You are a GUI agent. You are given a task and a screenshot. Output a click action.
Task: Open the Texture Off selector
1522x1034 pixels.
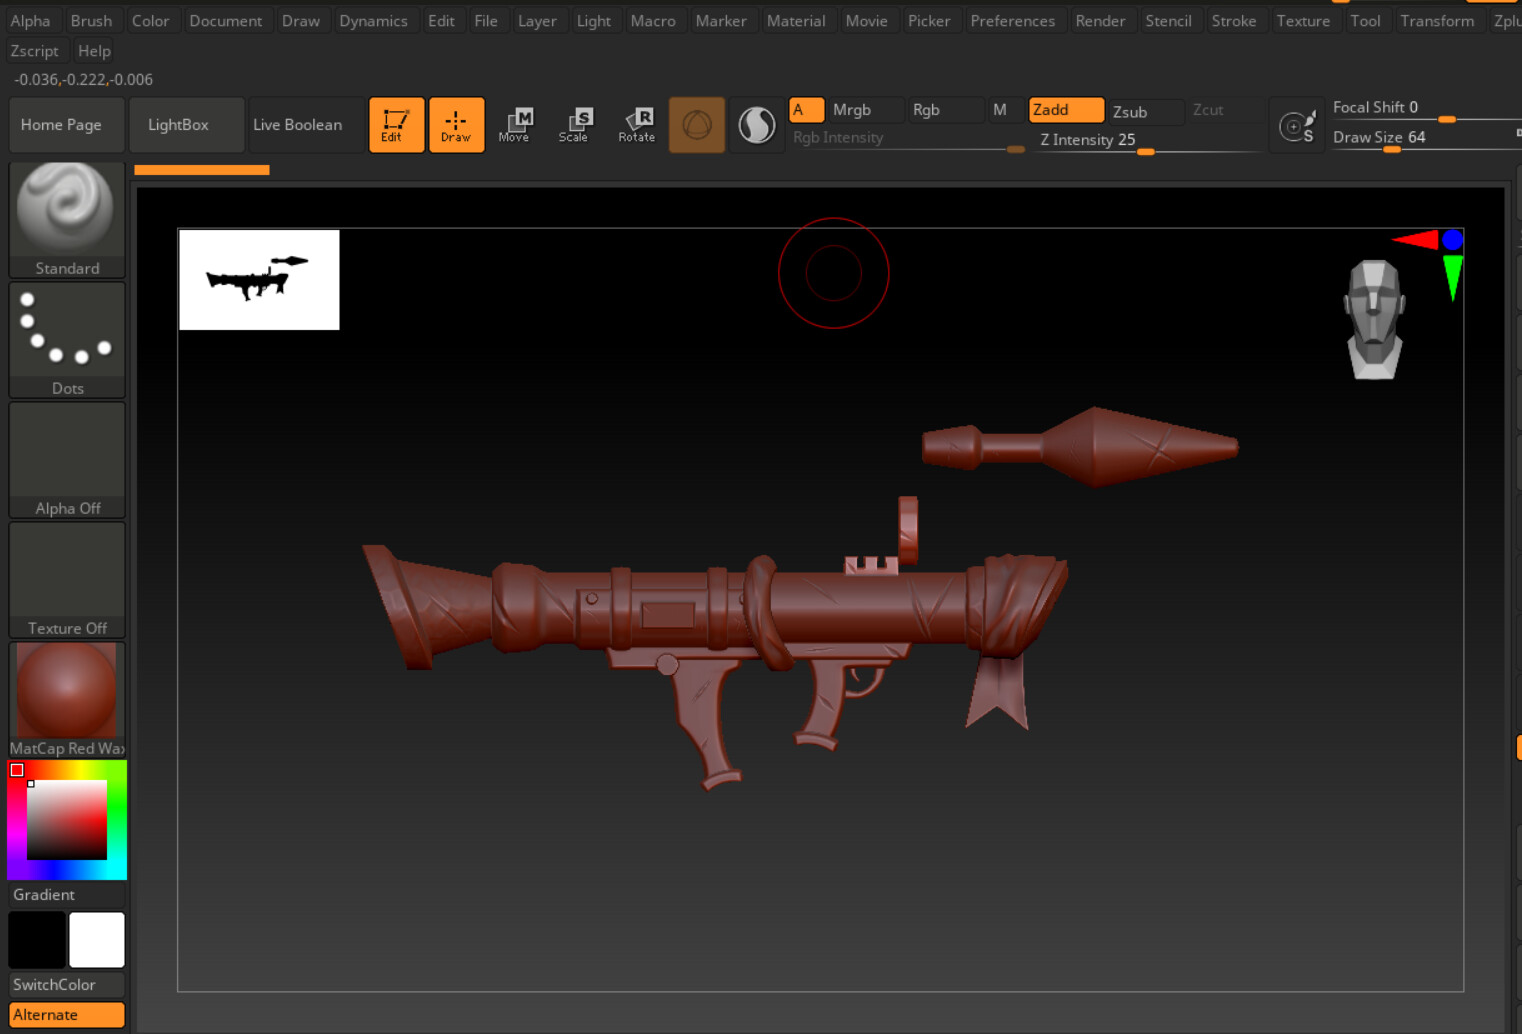[x=66, y=572]
